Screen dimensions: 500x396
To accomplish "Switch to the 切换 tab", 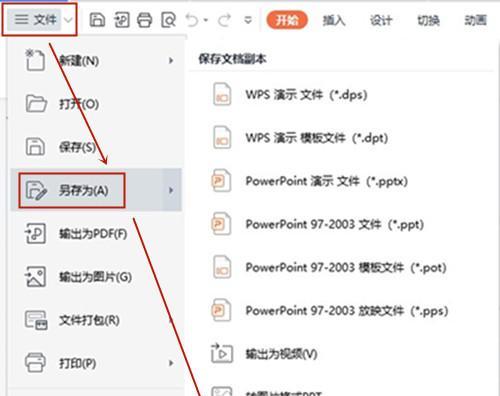I will 428,20.
